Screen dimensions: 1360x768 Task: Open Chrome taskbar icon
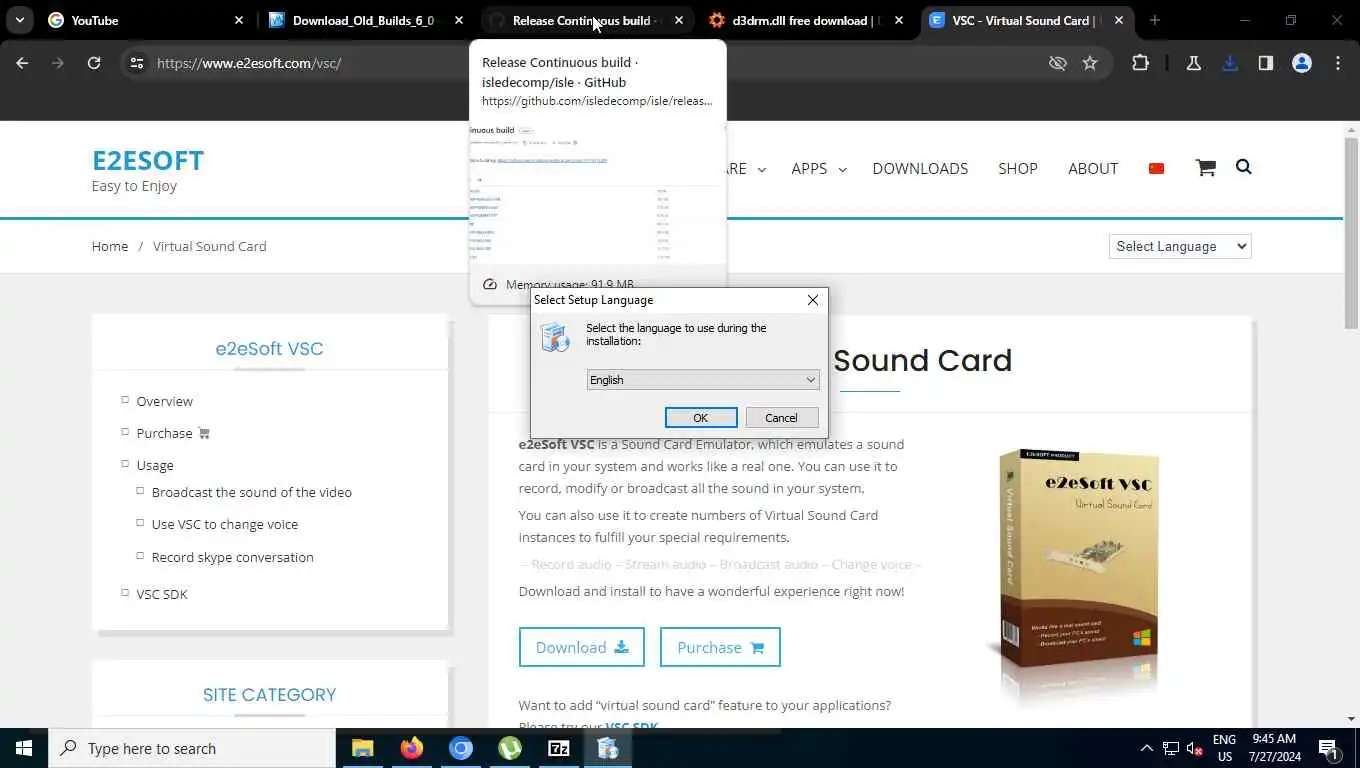click(x=460, y=748)
